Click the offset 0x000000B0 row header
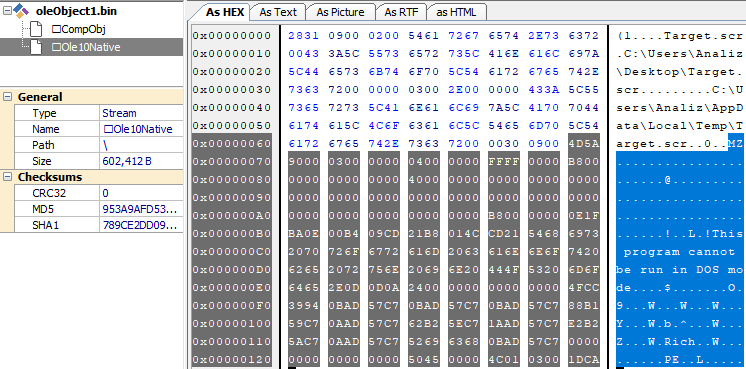Screen dimensions: 746x369 pos(232,233)
